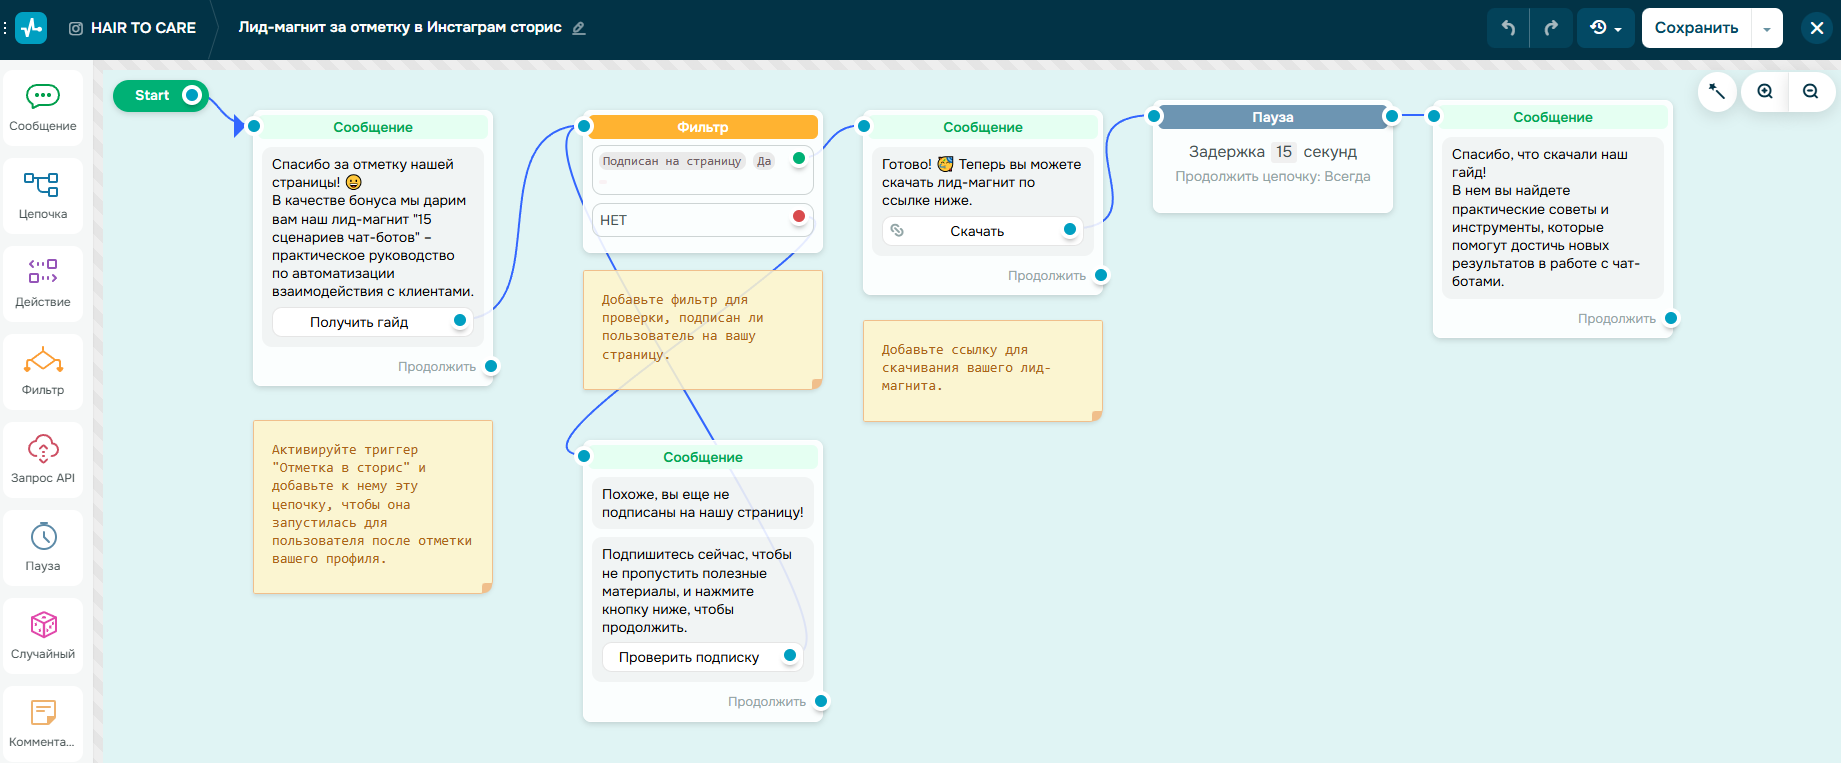Add a Пауза block from sidebar

pyautogui.click(x=43, y=547)
